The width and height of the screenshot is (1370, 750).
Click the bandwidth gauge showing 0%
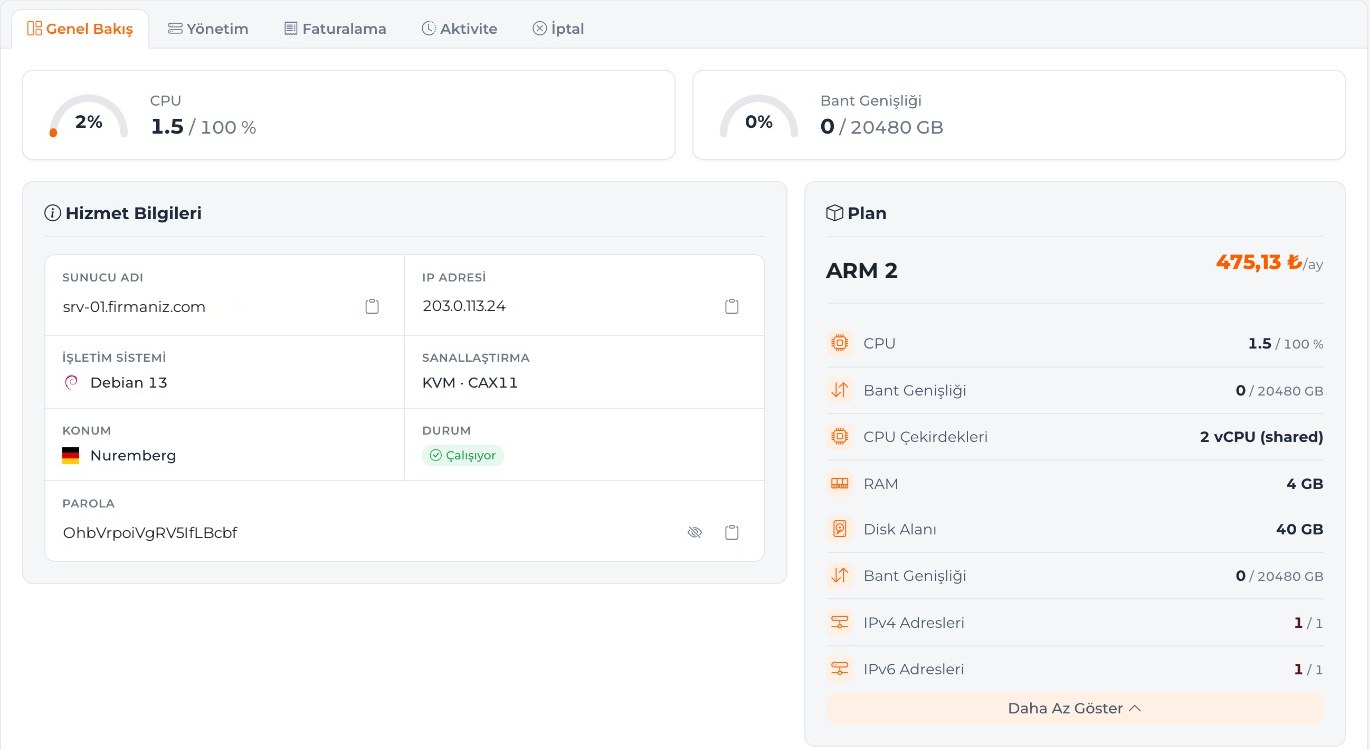pyautogui.click(x=759, y=117)
